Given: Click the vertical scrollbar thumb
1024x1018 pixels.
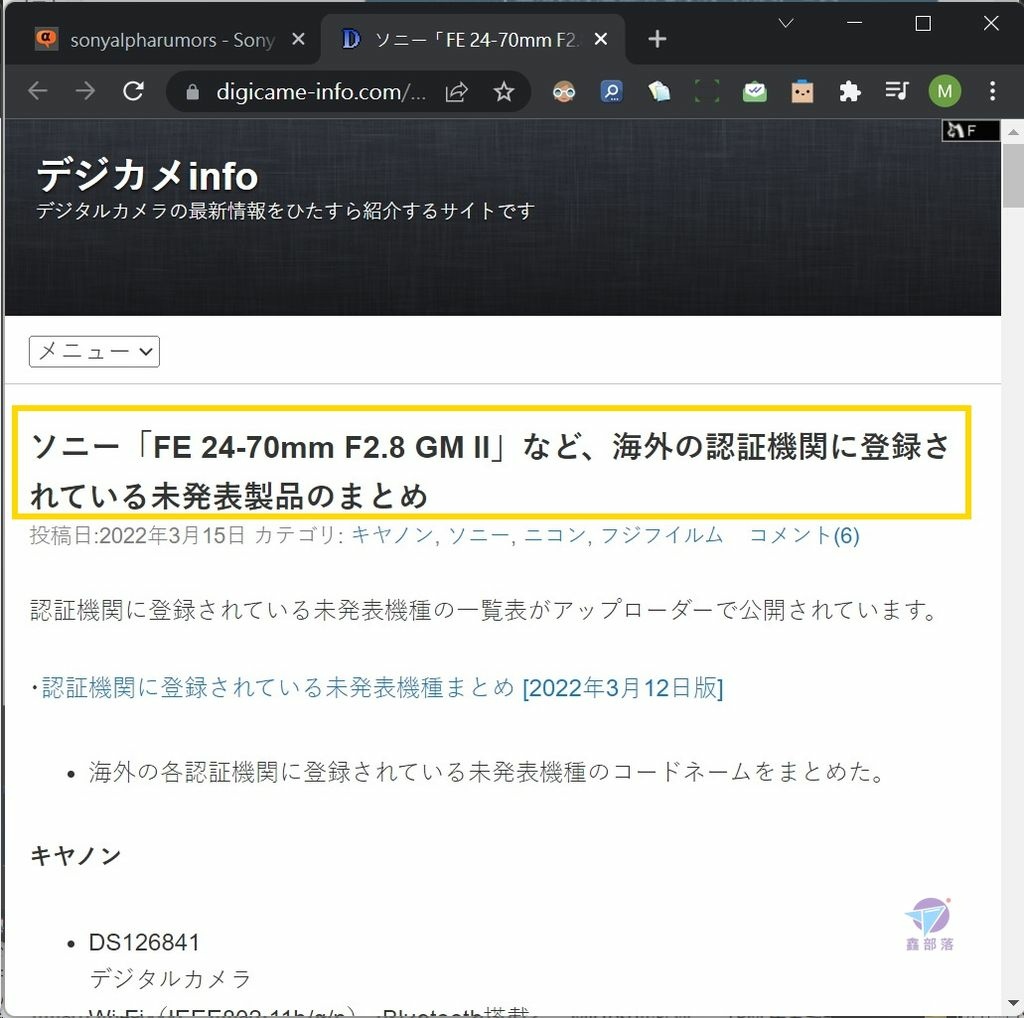Looking at the screenshot, I should [1012, 175].
